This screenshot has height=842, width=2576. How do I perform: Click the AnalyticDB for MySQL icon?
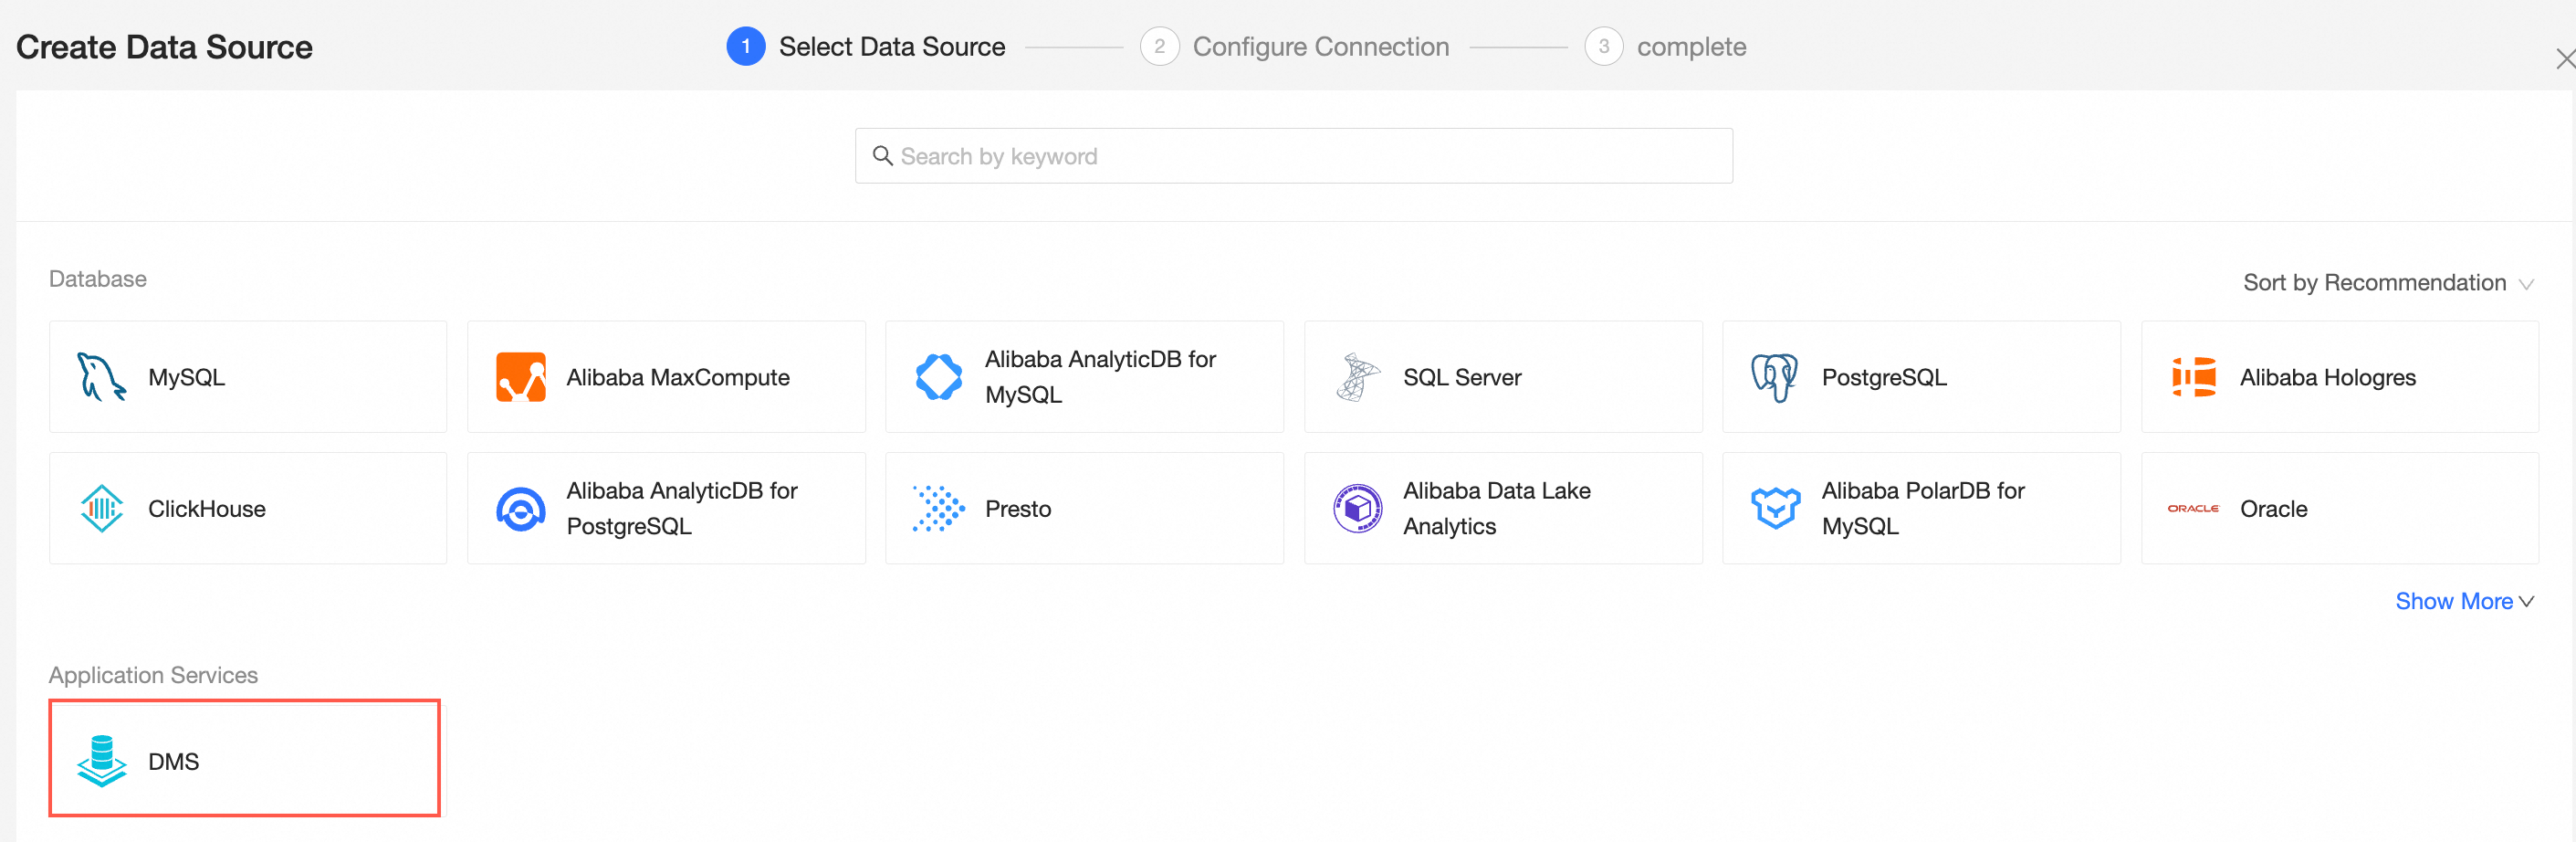[x=939, y=377]
